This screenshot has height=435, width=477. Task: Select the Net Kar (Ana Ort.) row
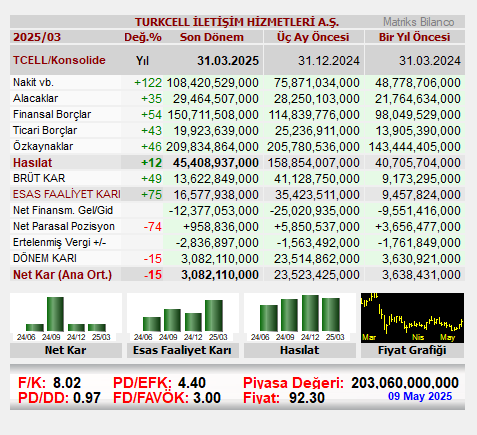tap(237, 275)
